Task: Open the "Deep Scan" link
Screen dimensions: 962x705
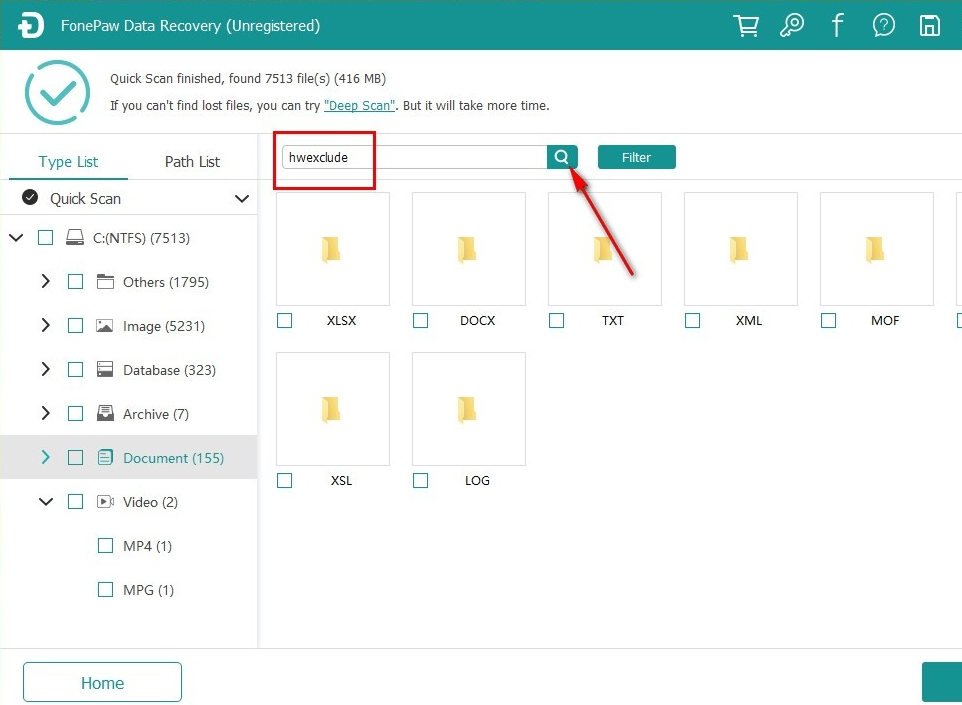Action: coord(360,106)
